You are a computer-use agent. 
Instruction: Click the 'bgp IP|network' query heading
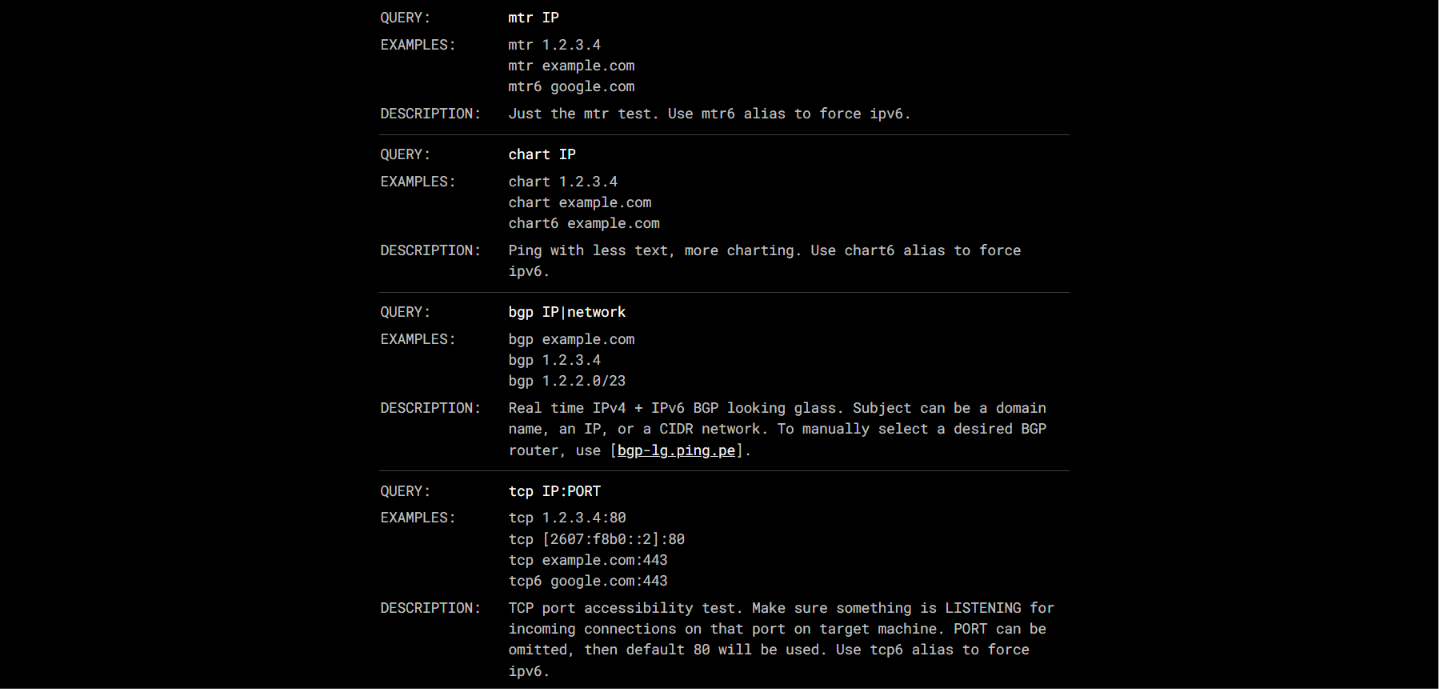pos(567,312)
